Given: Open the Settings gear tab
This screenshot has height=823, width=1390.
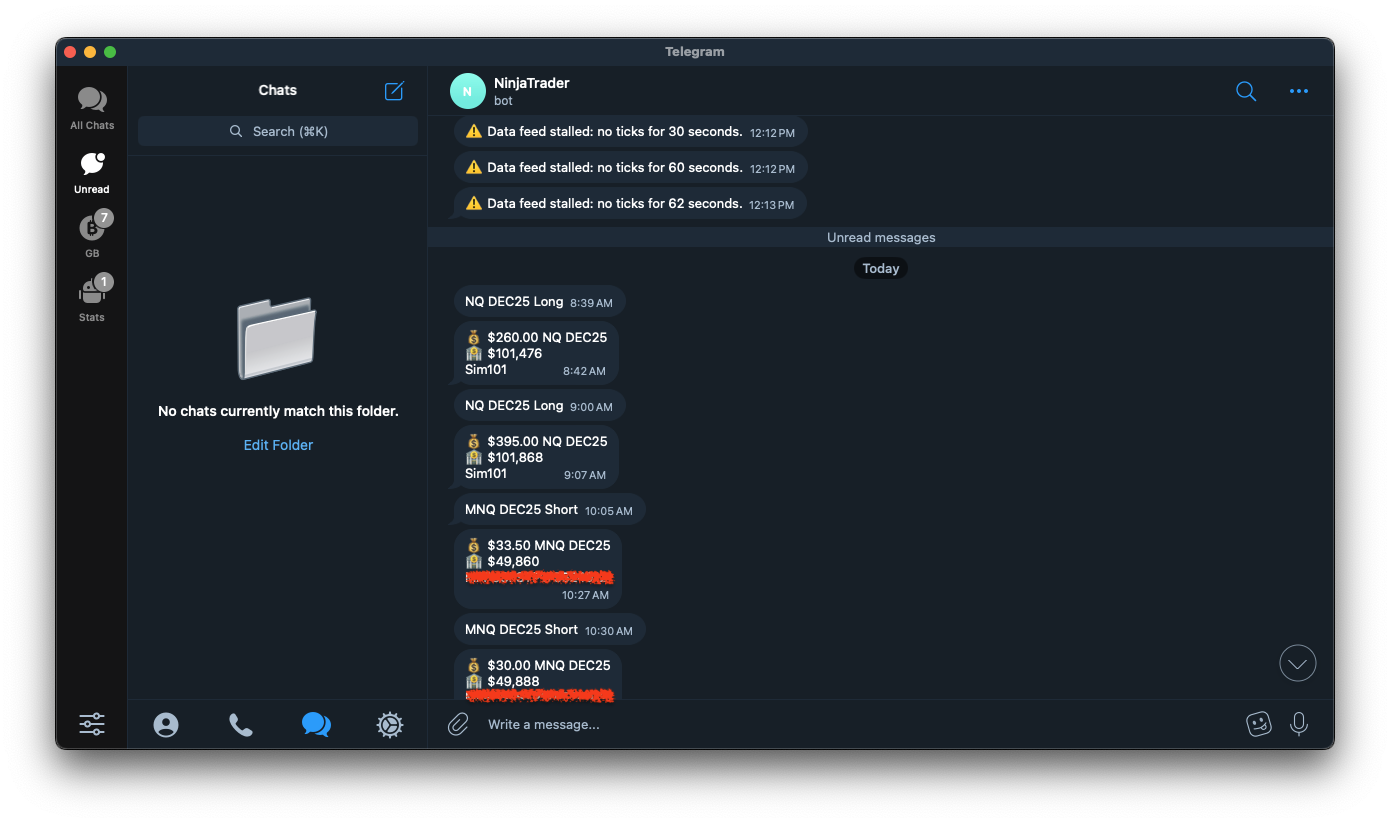Looking at the screenshot, I should [390, 725].
